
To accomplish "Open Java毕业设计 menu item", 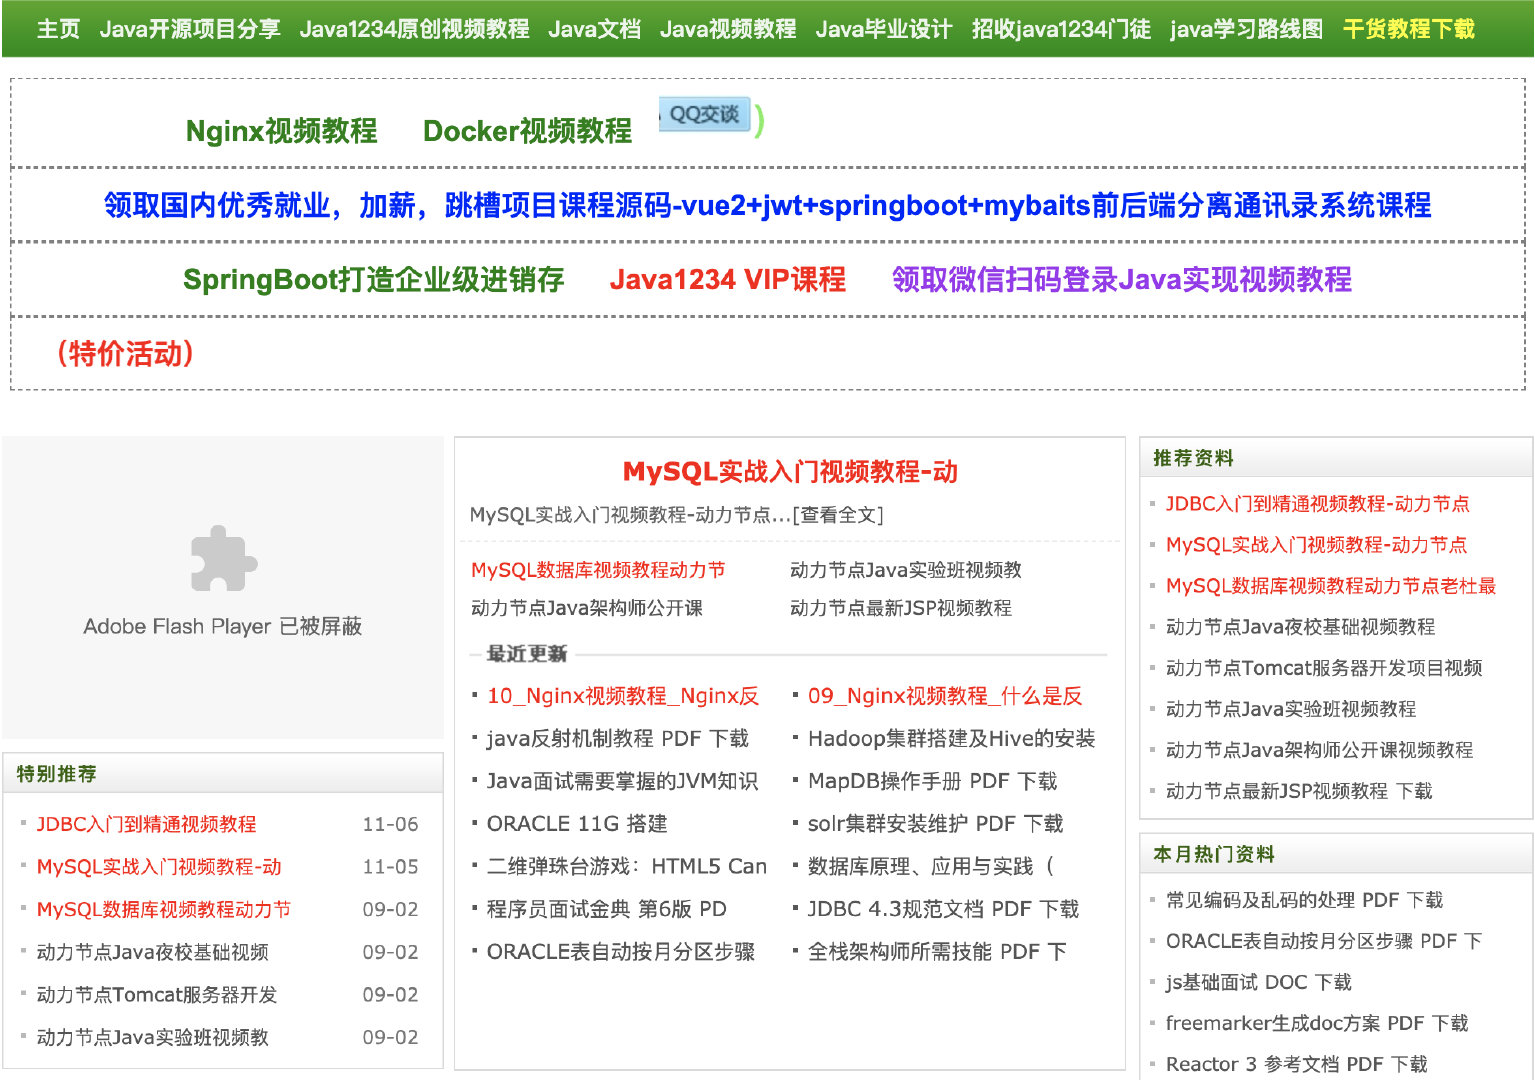I will [x=884, y=29].
